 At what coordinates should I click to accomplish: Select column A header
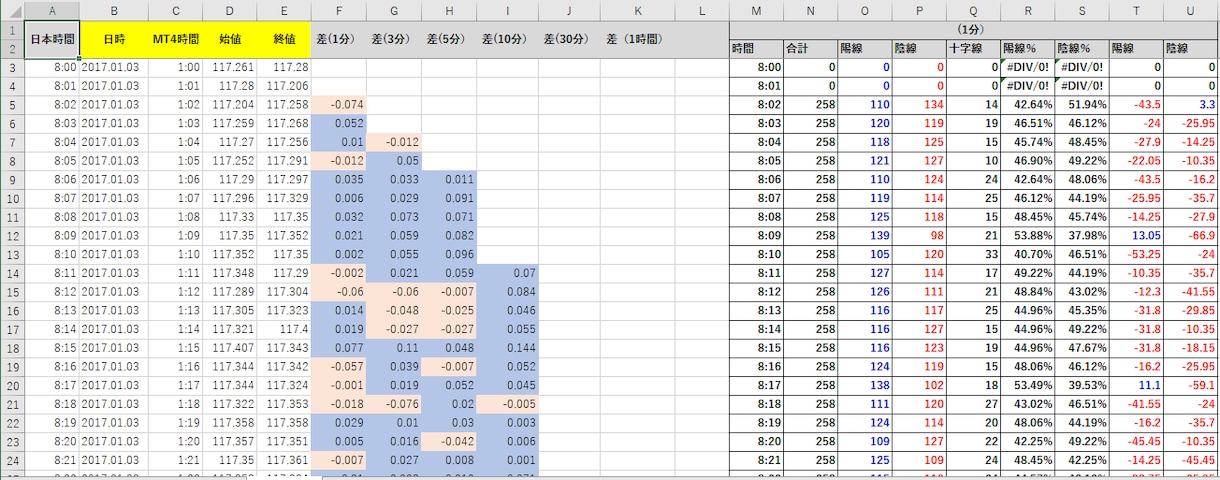(x=52, y=9)
